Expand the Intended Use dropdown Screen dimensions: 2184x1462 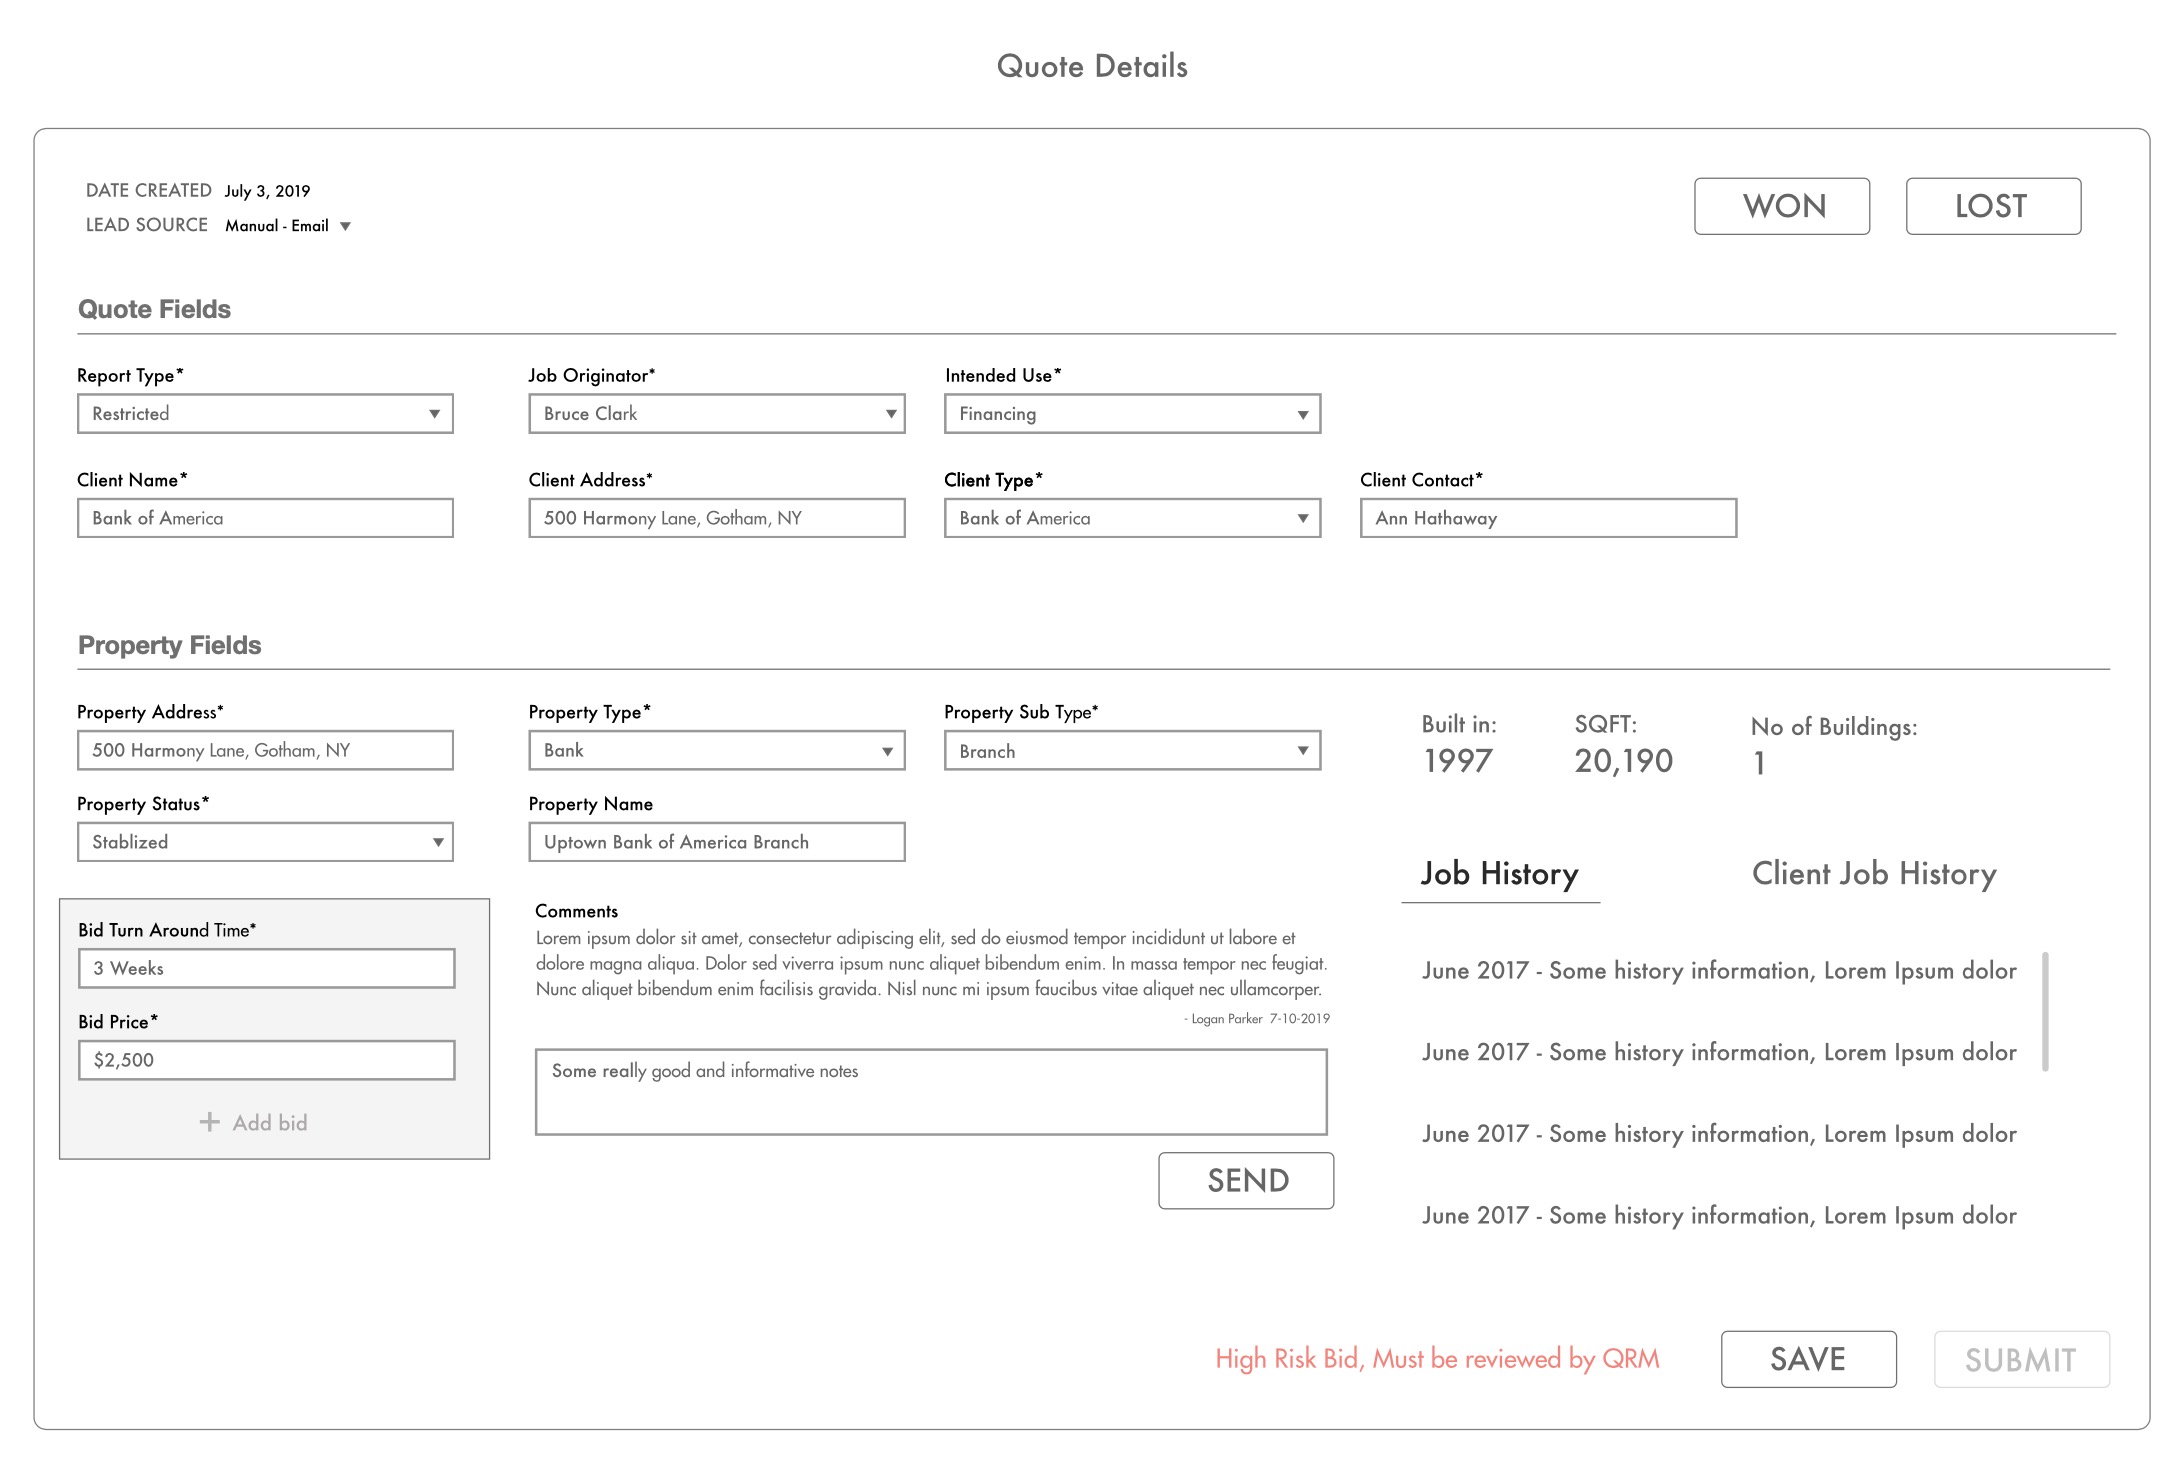coord(1302,414)
